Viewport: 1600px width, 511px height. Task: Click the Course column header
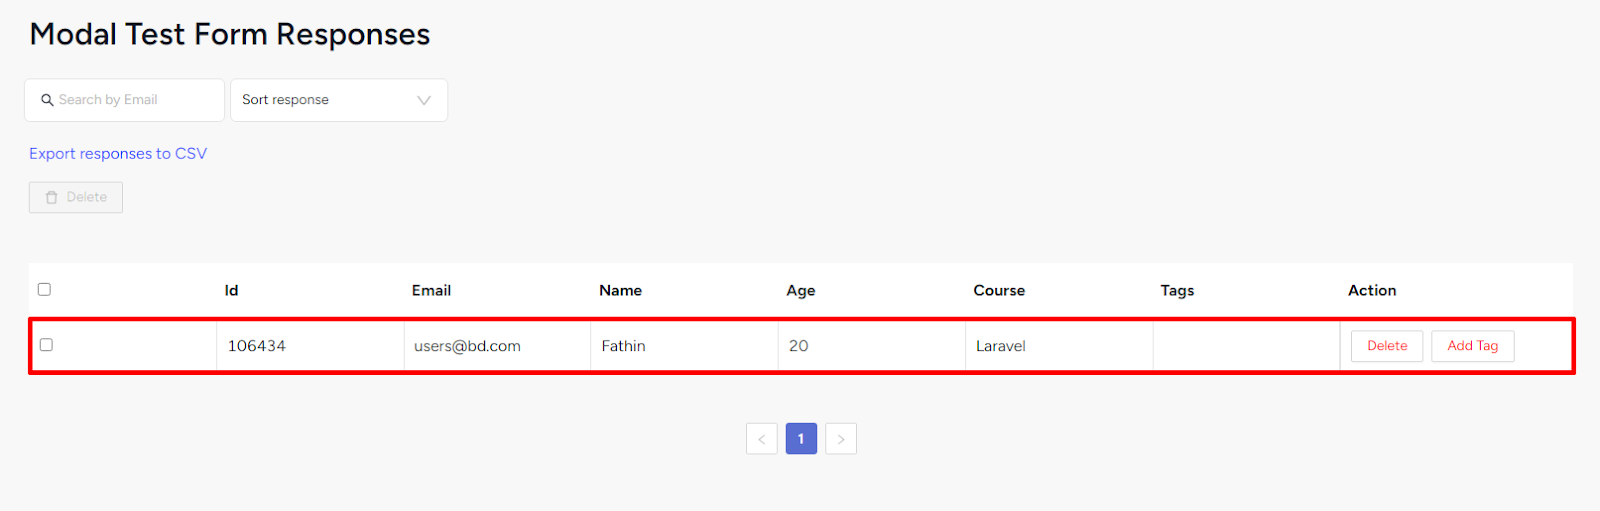pos(999,290)
